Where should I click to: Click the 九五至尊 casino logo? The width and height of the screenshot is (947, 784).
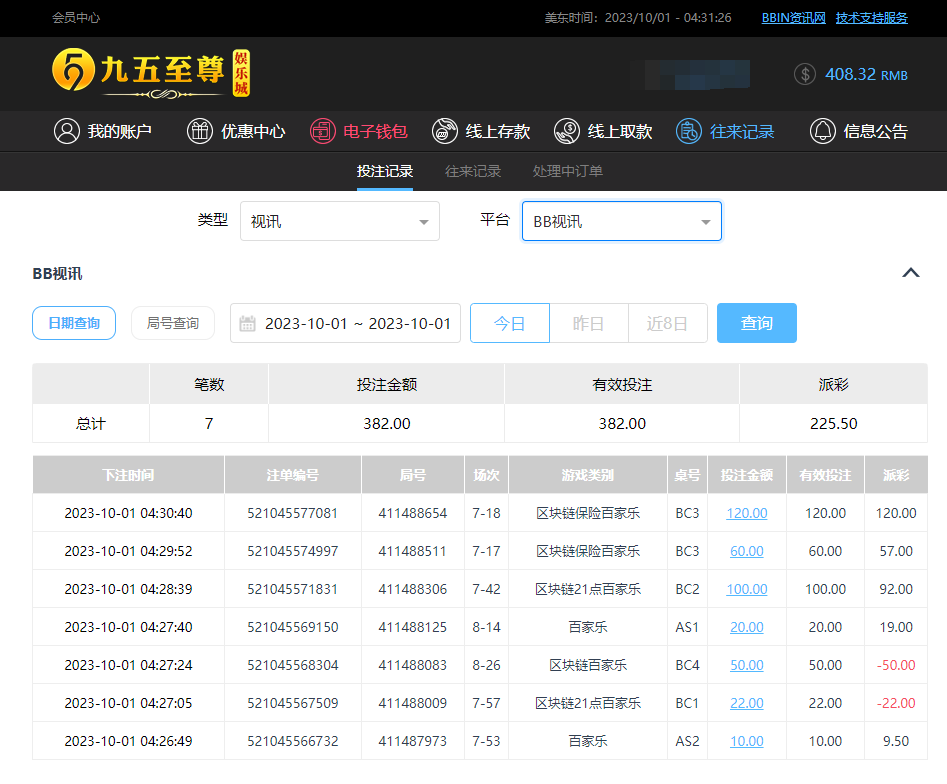pyautogui.click(x=150, y=73)
